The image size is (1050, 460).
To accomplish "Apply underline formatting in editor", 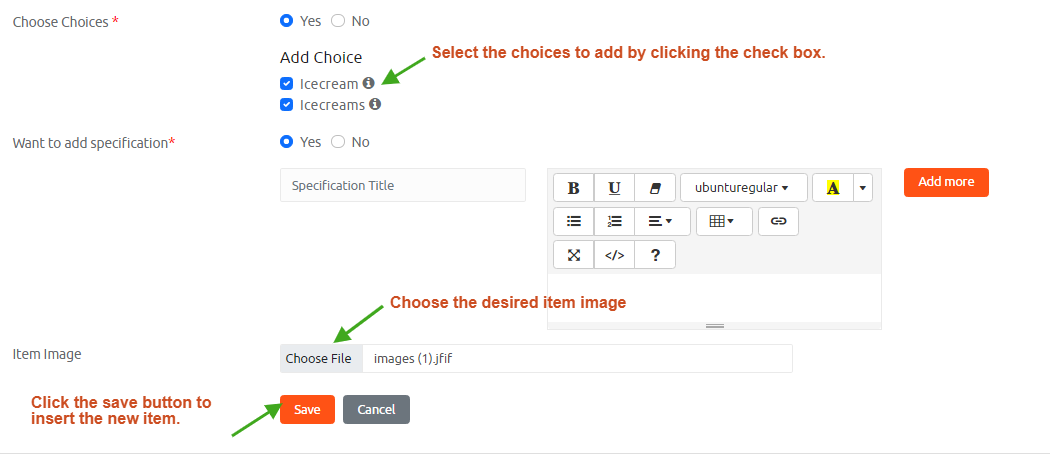I will 614,188.
